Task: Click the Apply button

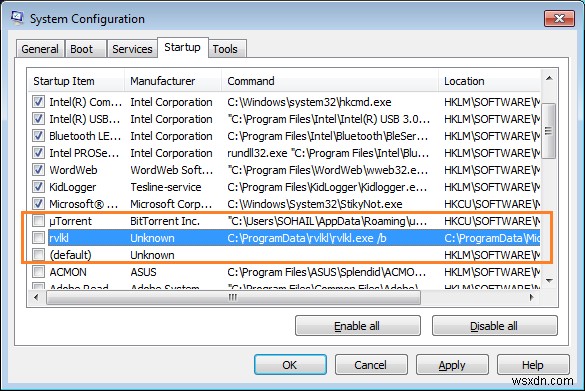Action: (452, 365)
